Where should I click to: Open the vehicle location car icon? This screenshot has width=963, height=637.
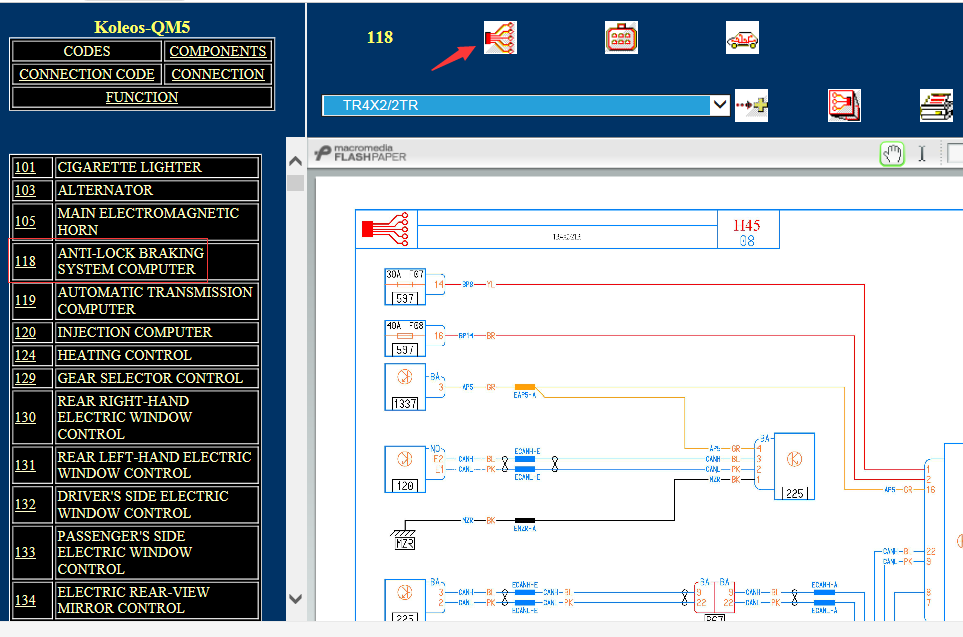(x=742, y=37)
